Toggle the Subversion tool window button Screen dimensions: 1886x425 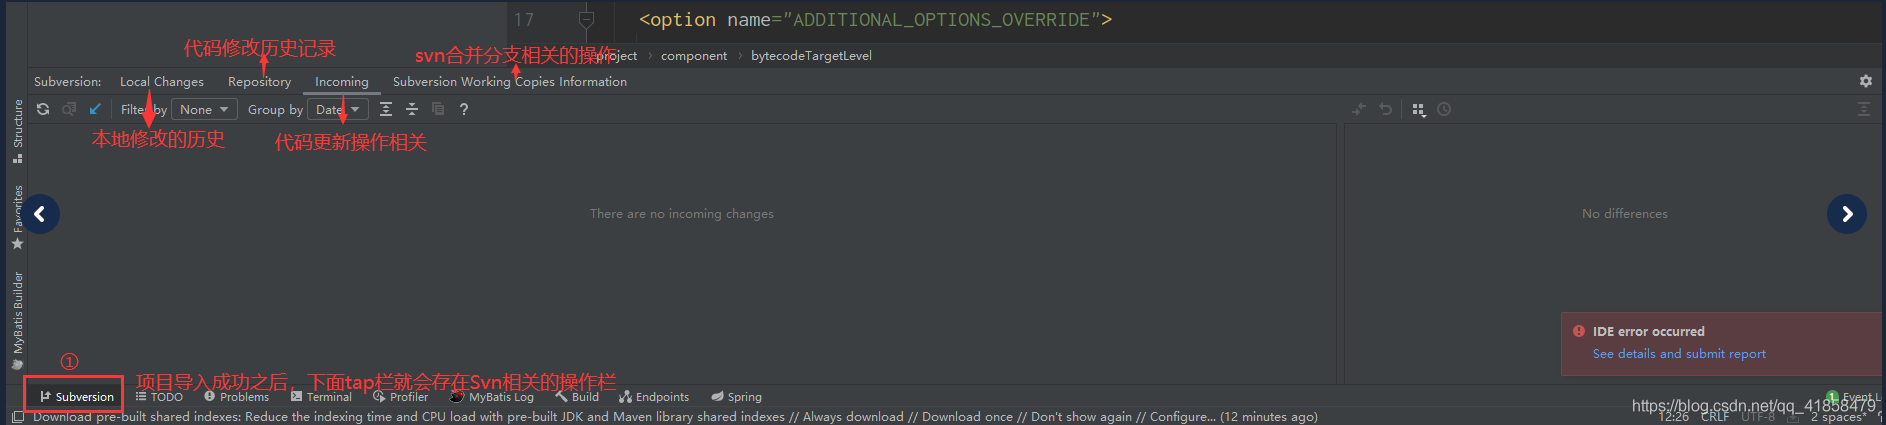(76, 397)
